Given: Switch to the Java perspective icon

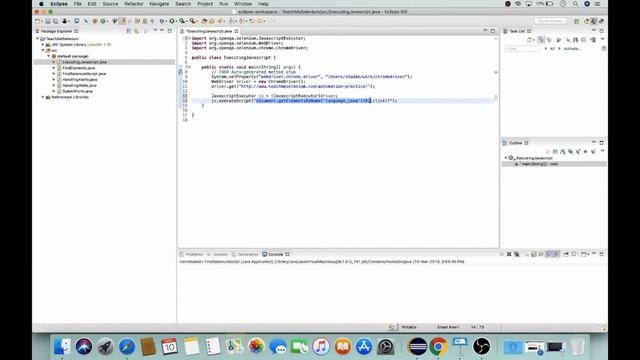Looking at the screenshot, I should pos(594,21).
